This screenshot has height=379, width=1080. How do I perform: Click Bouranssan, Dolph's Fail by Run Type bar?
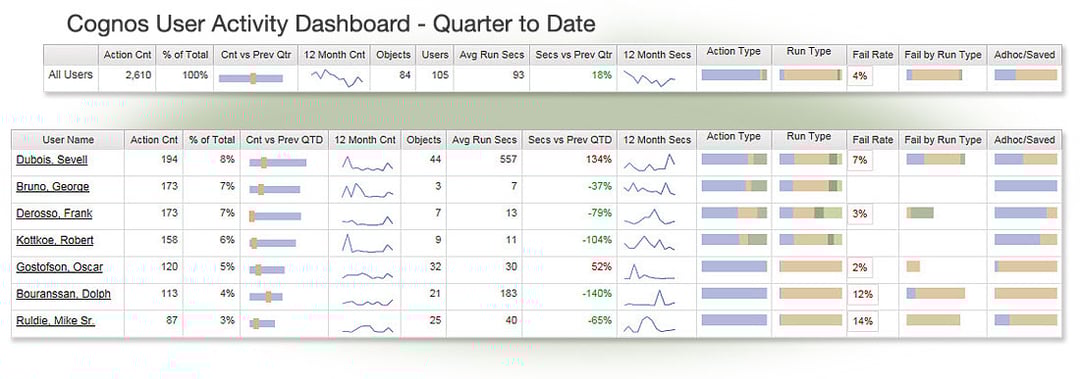935,293
